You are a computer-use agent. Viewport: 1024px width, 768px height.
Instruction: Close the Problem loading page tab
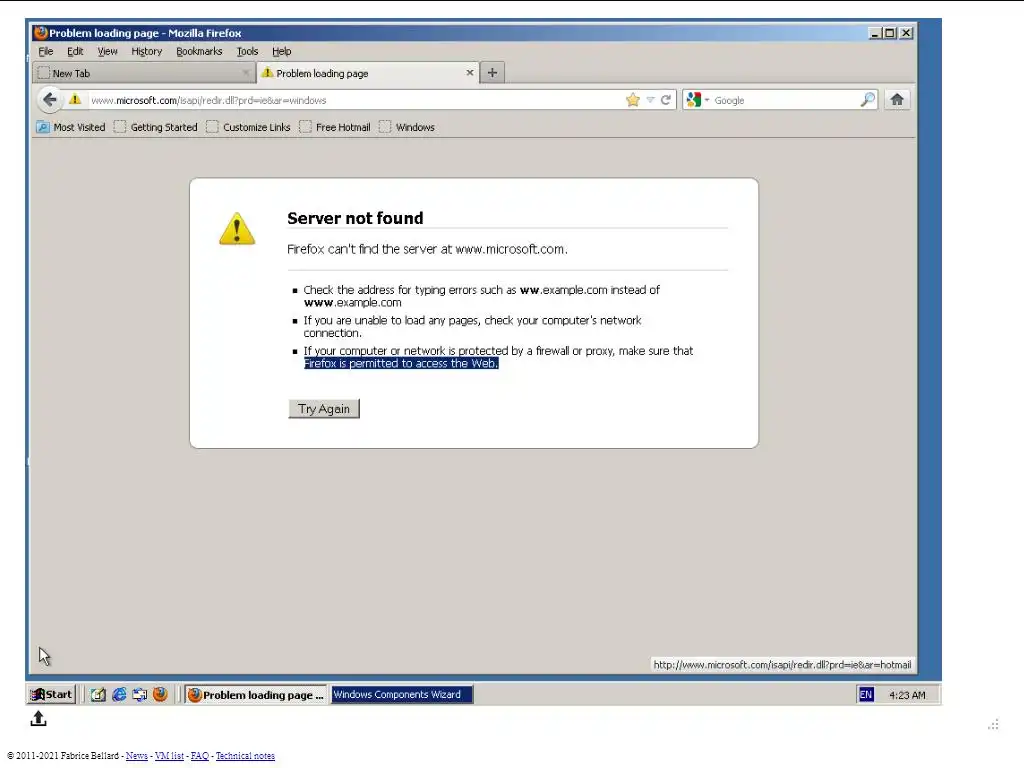470,73
